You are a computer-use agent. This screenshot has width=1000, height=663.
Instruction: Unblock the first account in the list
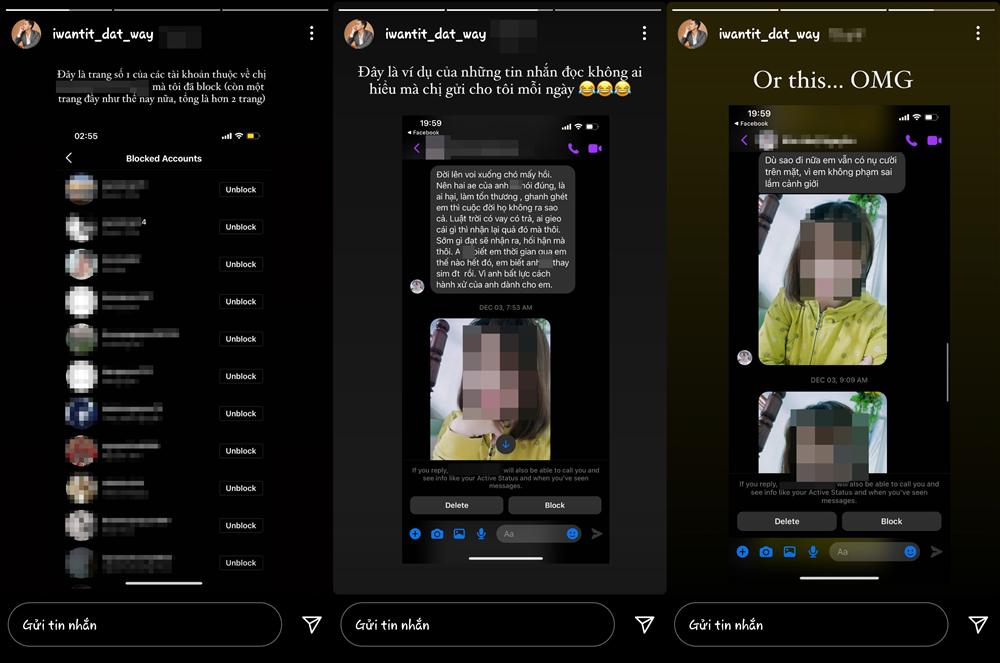(240, 190)
